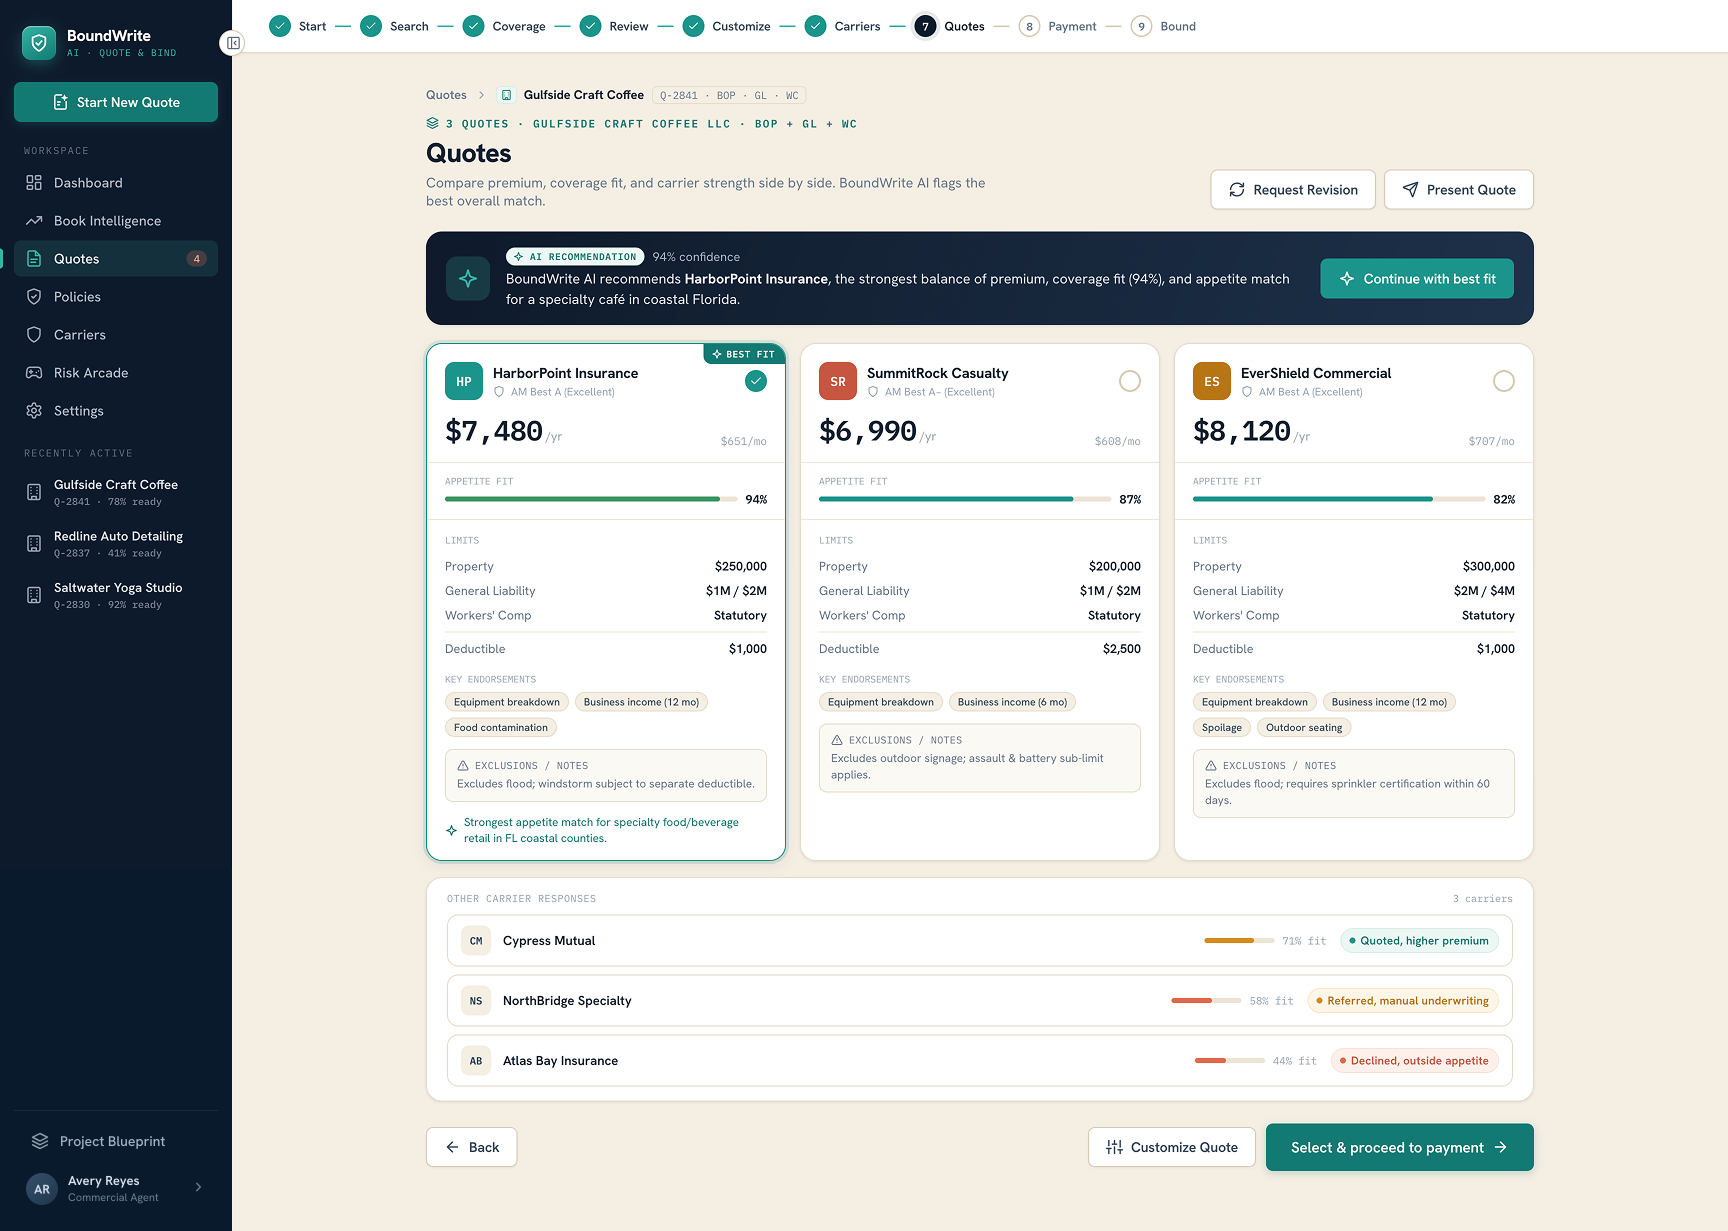Image resolution: width=1728 pixels, height=1231 pixels.
Task: Expand the Cypress Mutual row
Action: click(x=980, y=941)
